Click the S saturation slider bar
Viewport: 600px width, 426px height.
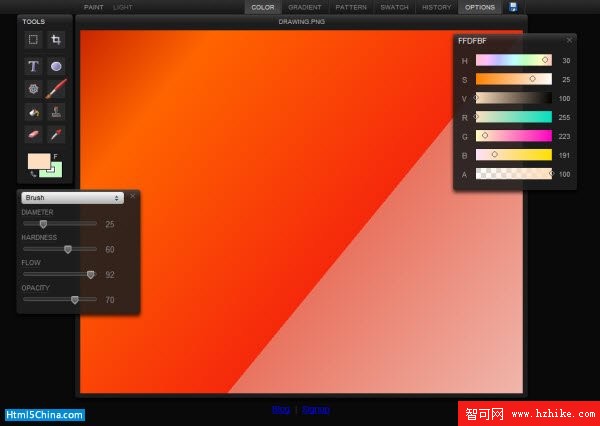(x=514, y=79)
